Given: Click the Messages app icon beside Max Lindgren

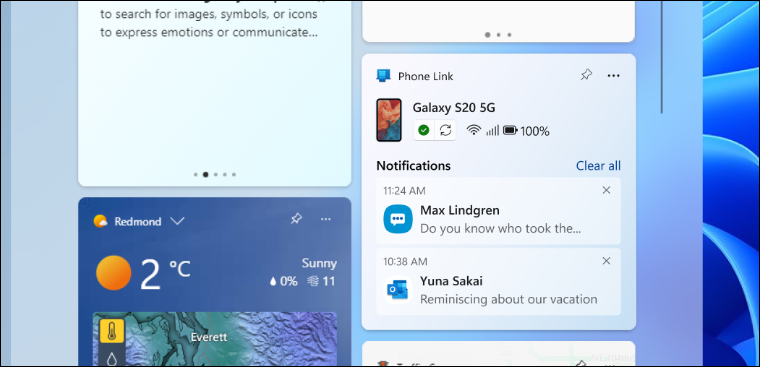Looking at the screenshot, I should (398, 219).
